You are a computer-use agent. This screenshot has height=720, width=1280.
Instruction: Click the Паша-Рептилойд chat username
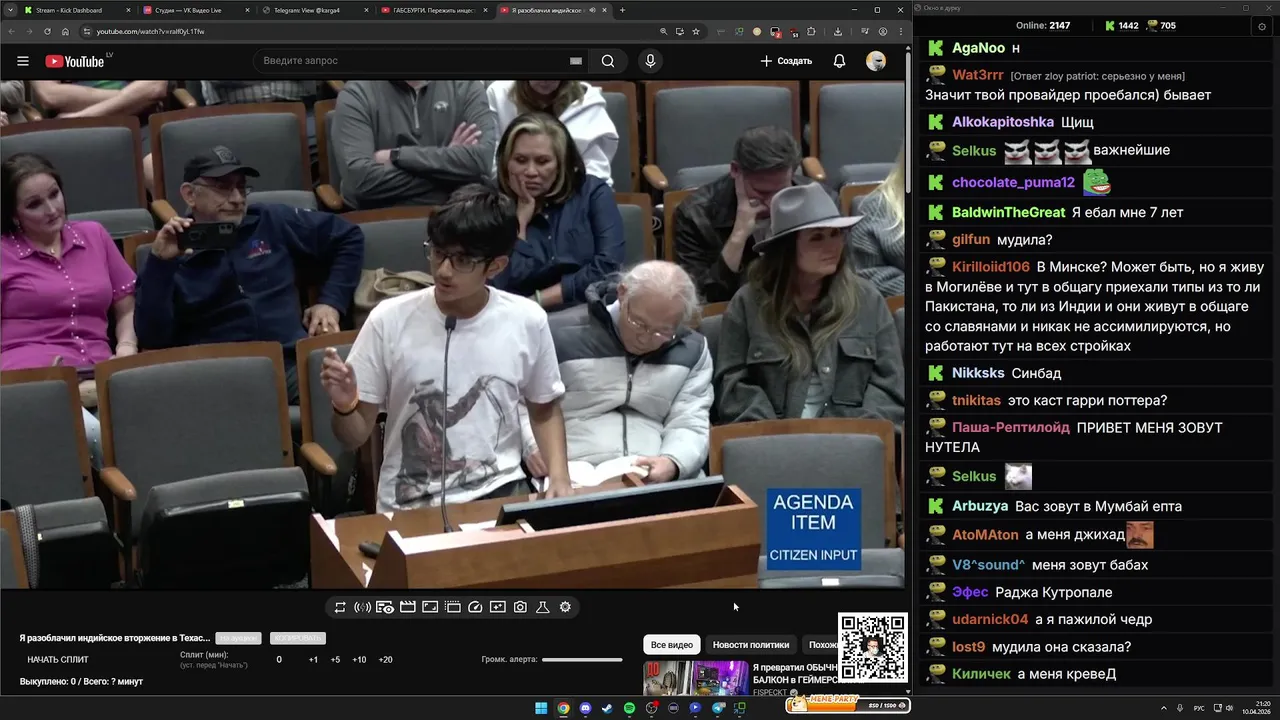coord(1011,428)
